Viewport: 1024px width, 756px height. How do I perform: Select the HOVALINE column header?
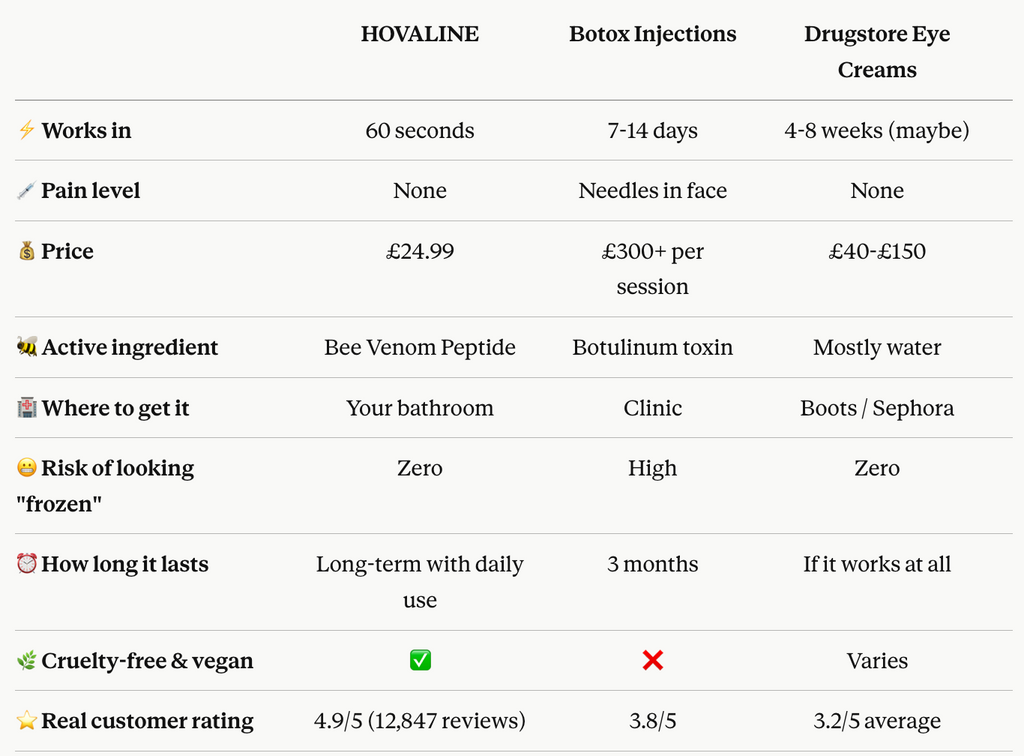pos(420,34)
